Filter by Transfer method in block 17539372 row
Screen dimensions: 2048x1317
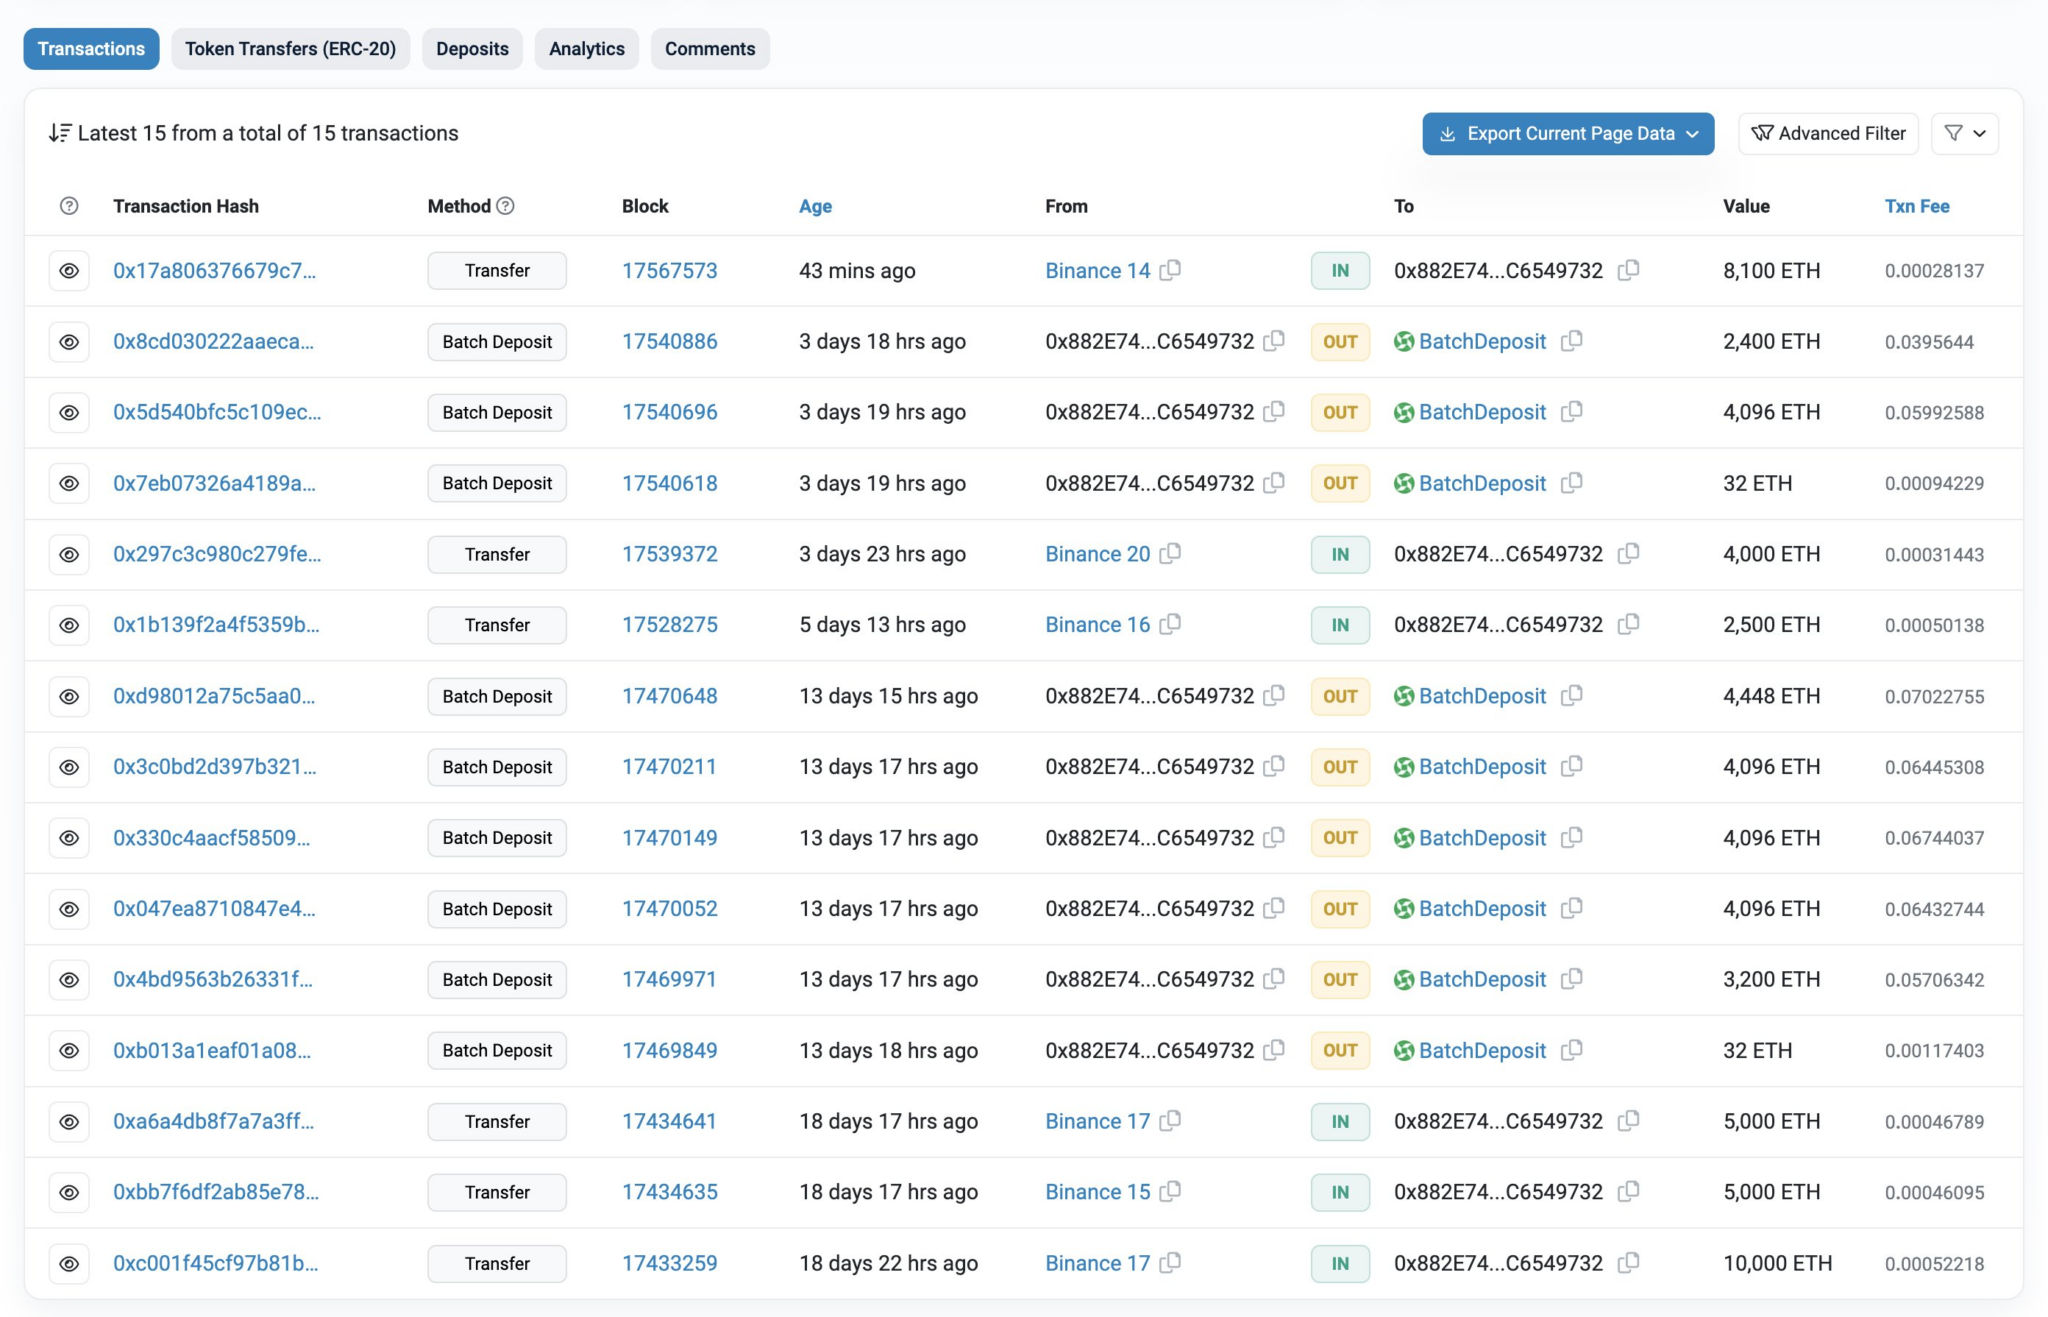tap(497, 554)
